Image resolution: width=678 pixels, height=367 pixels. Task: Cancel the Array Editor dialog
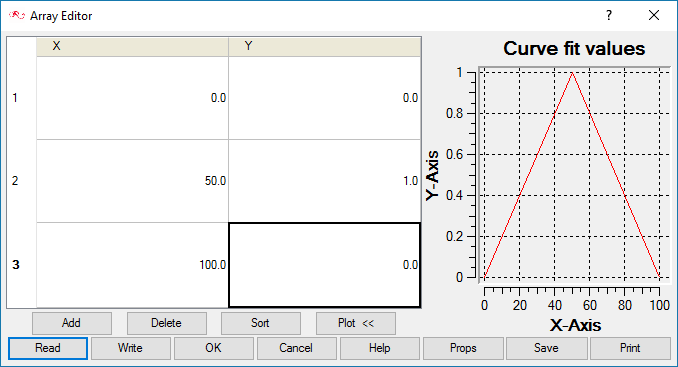pyautogui.click(x=297, y=348)
